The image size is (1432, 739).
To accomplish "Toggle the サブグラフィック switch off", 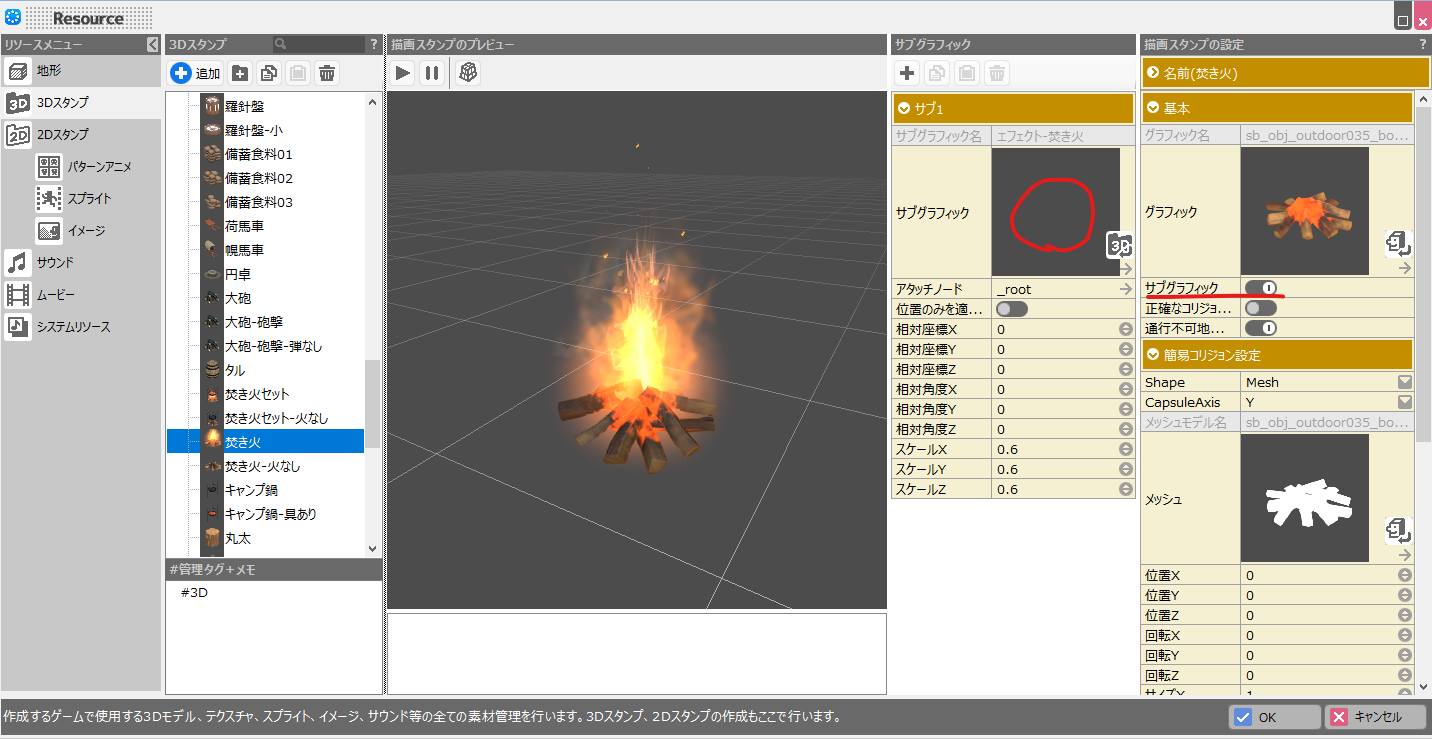I will (1261, 288).
